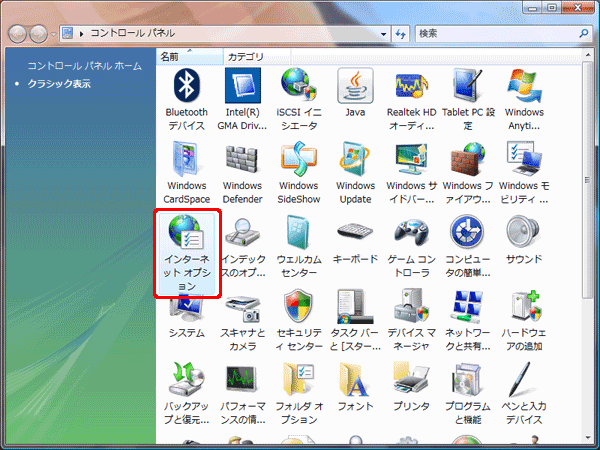Open インデックスのオプション icon
600x450 pixels.
click(x=243, y=246)
